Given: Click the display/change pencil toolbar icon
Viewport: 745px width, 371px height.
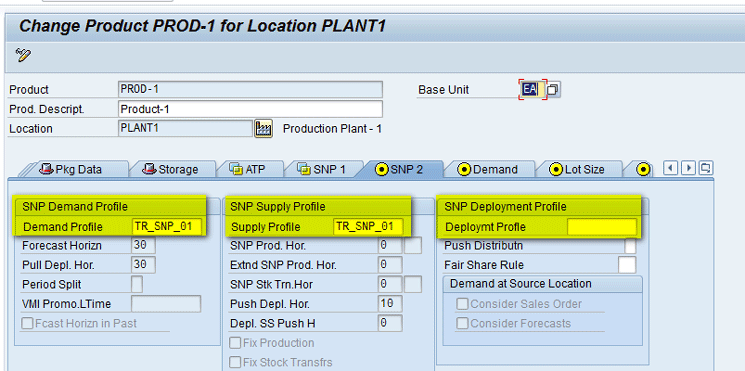Looking at the screenshot, I should coord(23,55).
